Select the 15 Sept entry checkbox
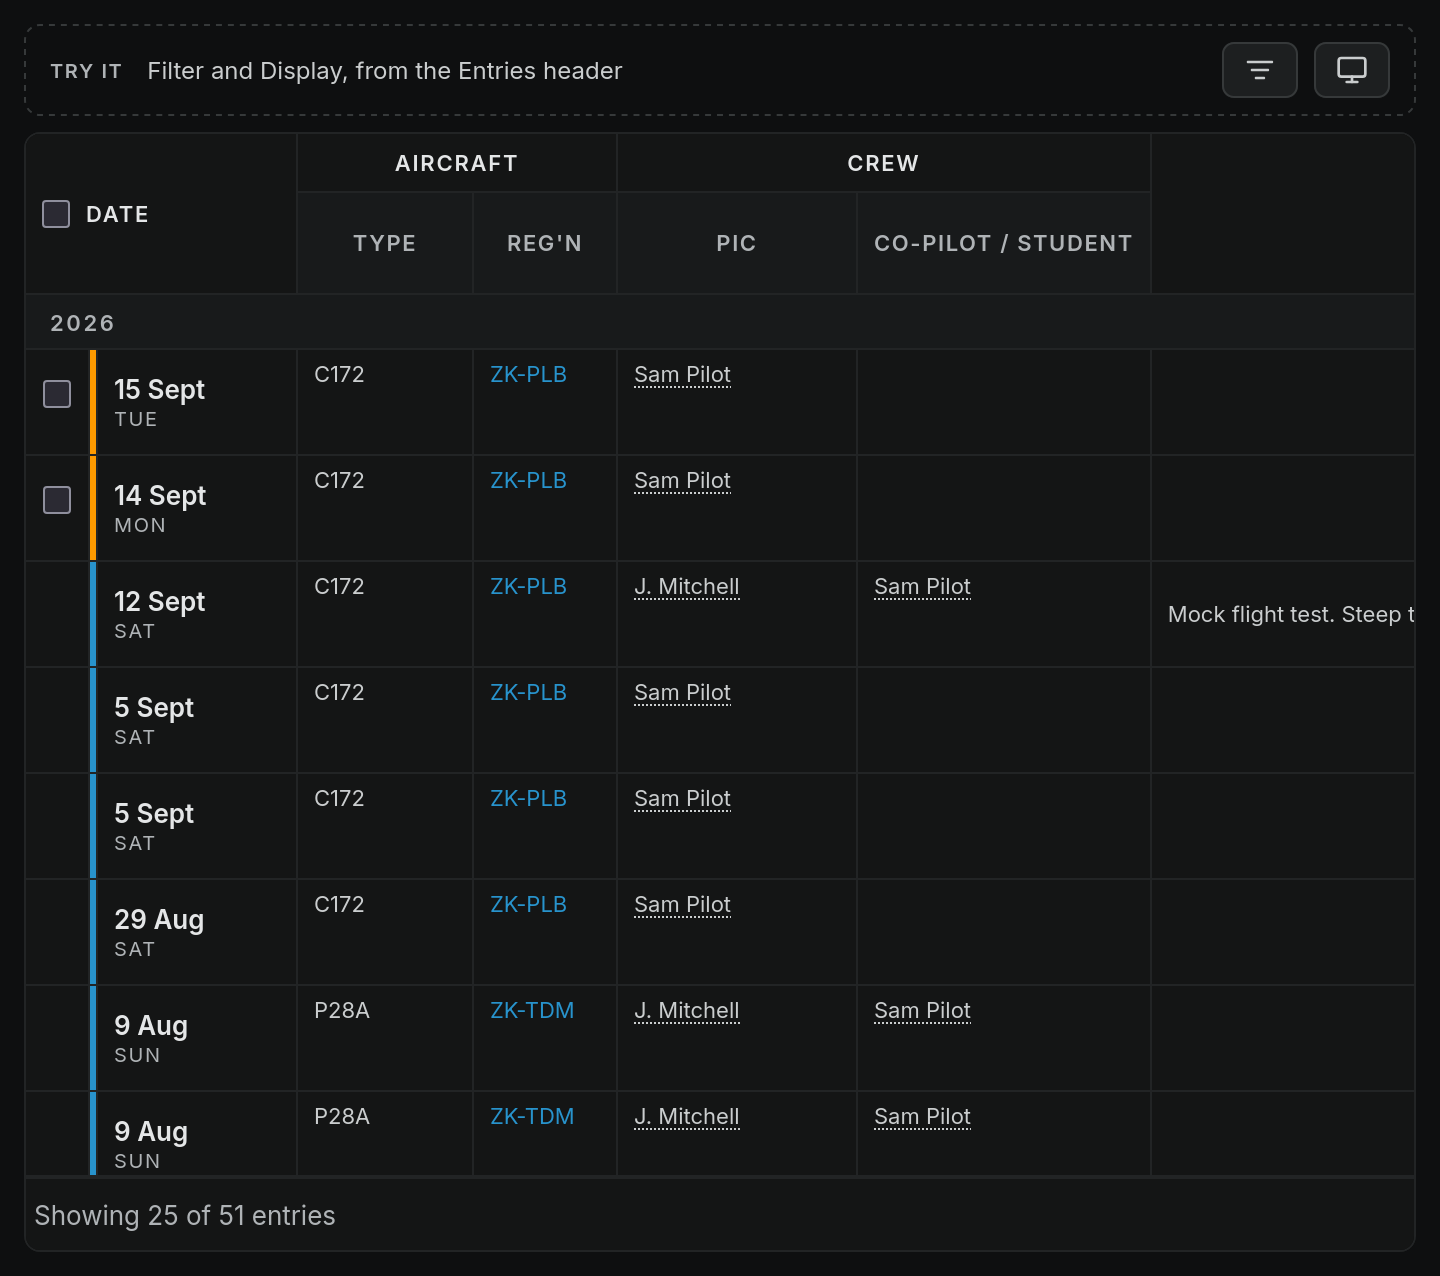The width and height of the screenshot is (1440, 1276). click(57, 394)
